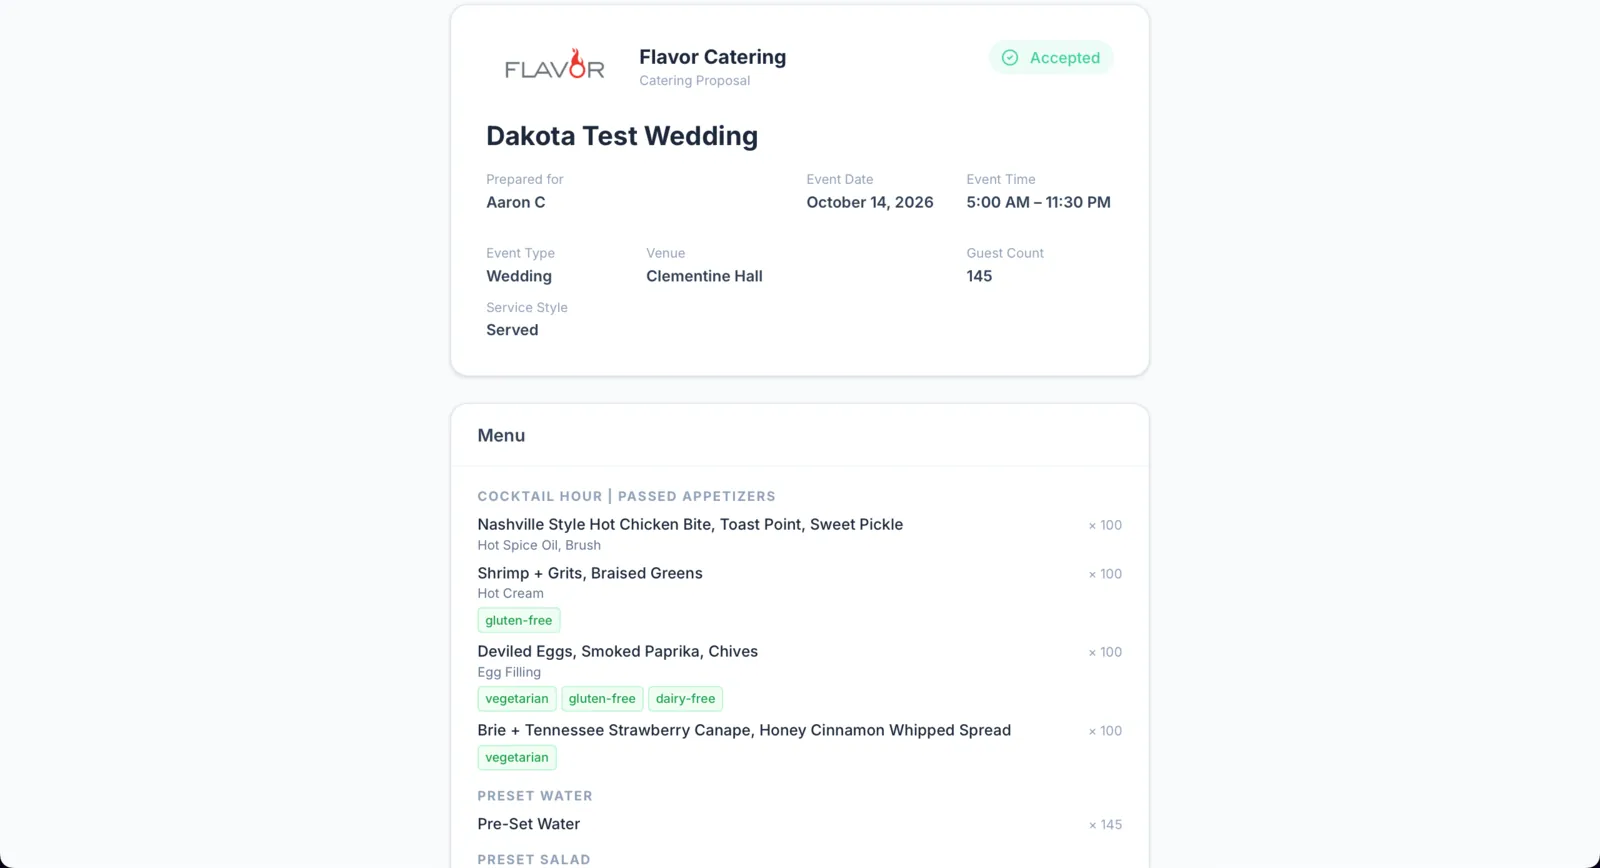The width and height of the screenshot is (1600, 868).
Task: Click × 100 quantity for Shrimp + Grits
Action: point(1105,574)
